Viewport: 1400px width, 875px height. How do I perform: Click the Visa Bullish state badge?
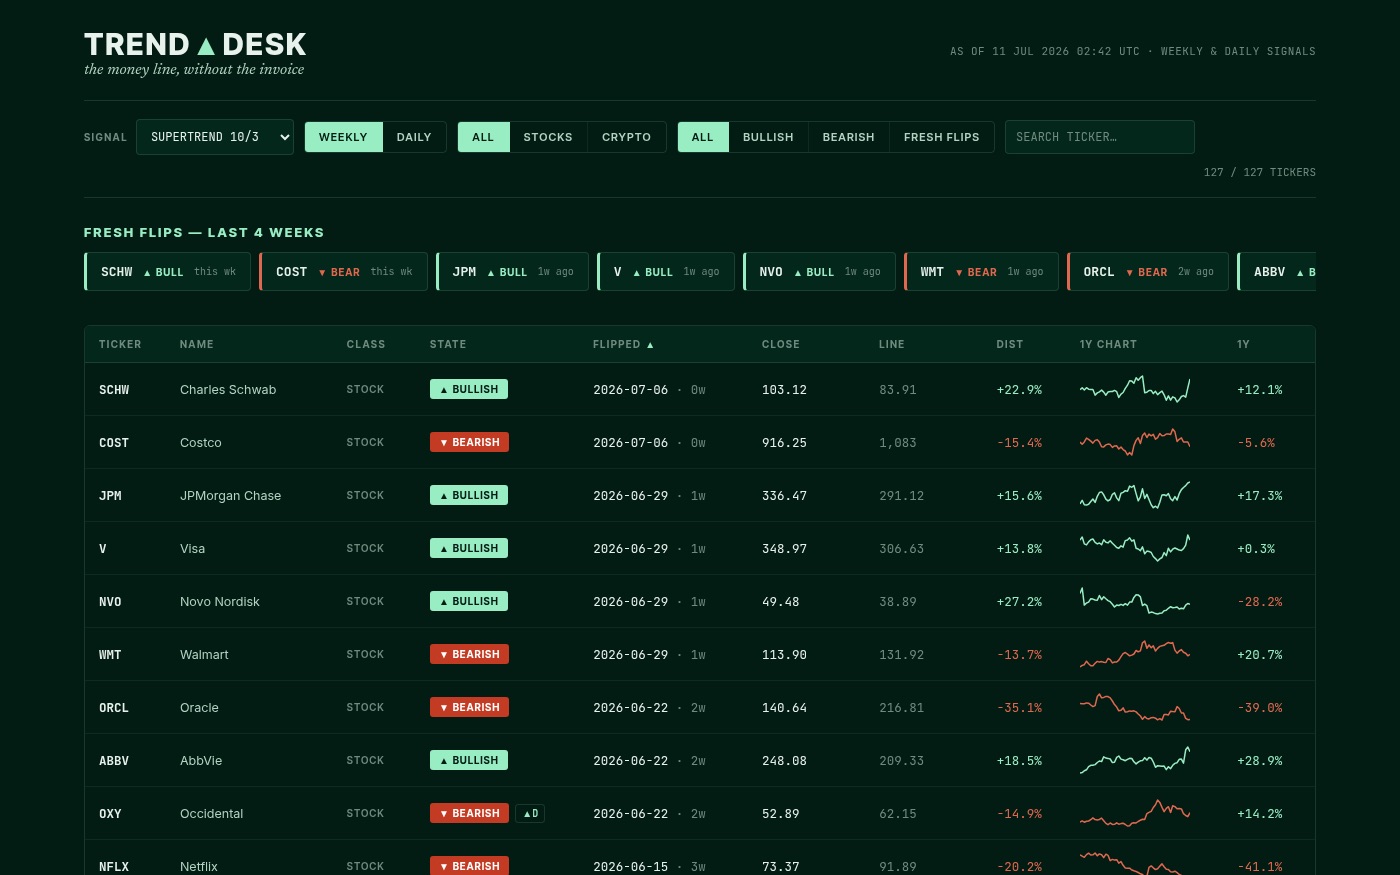pyautogui.click(x=469, y=548)
